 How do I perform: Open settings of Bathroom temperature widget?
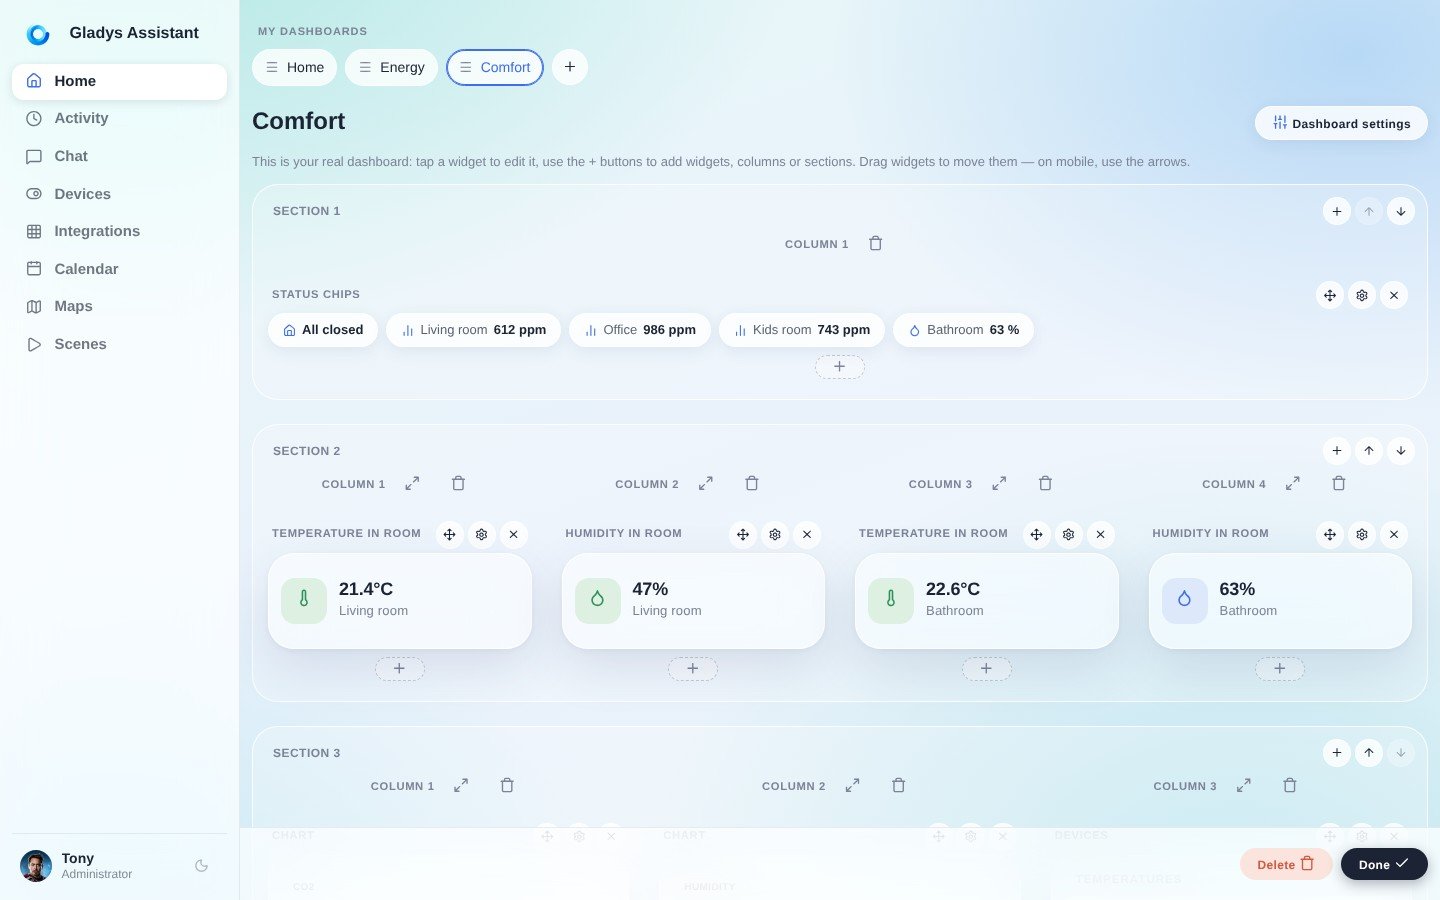tap(1069, 535)
